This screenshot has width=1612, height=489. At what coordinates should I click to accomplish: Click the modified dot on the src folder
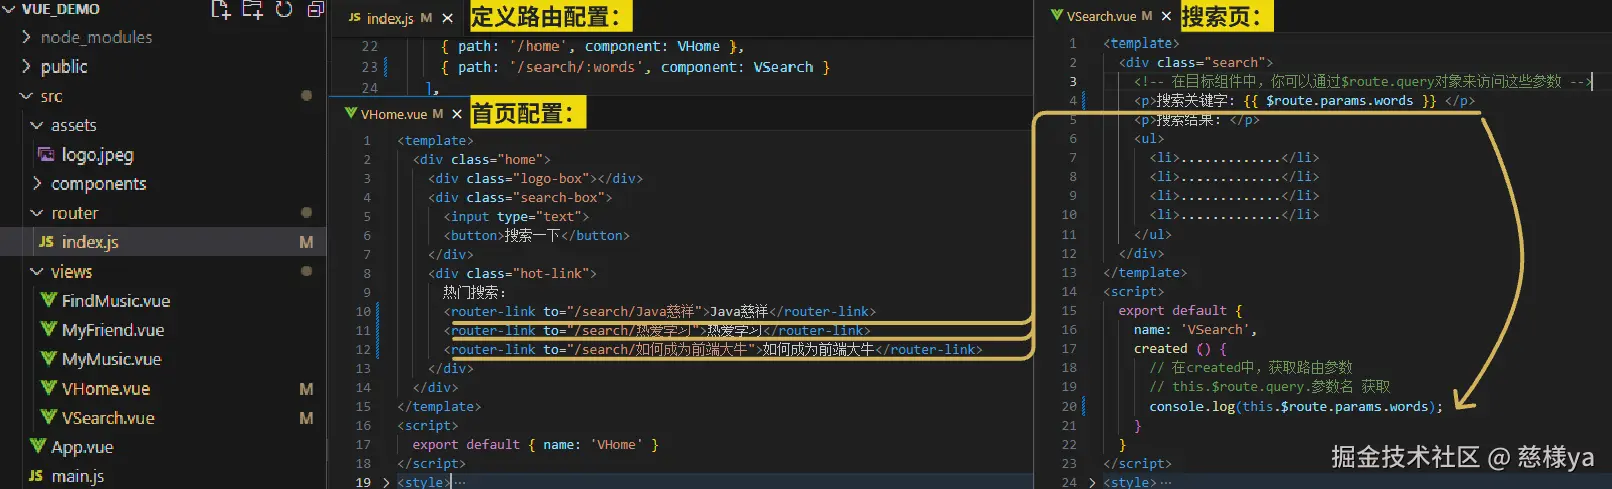click(306, 96)
